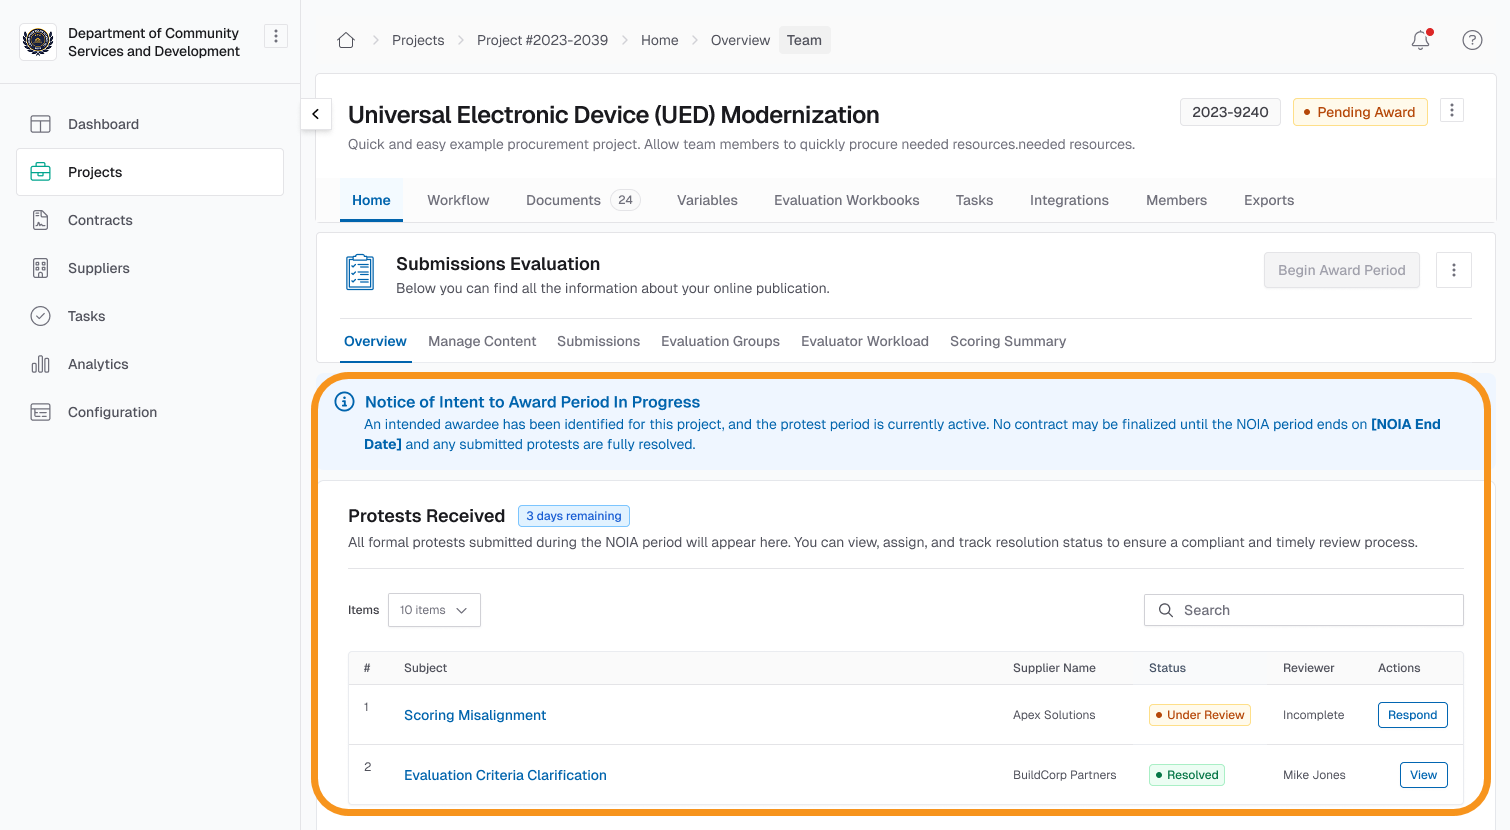Viewport: 1510px width, 830px height.
Task: Go to Suppliers in the sidebar
Action: pyautogui.click(x=99, y=268)
